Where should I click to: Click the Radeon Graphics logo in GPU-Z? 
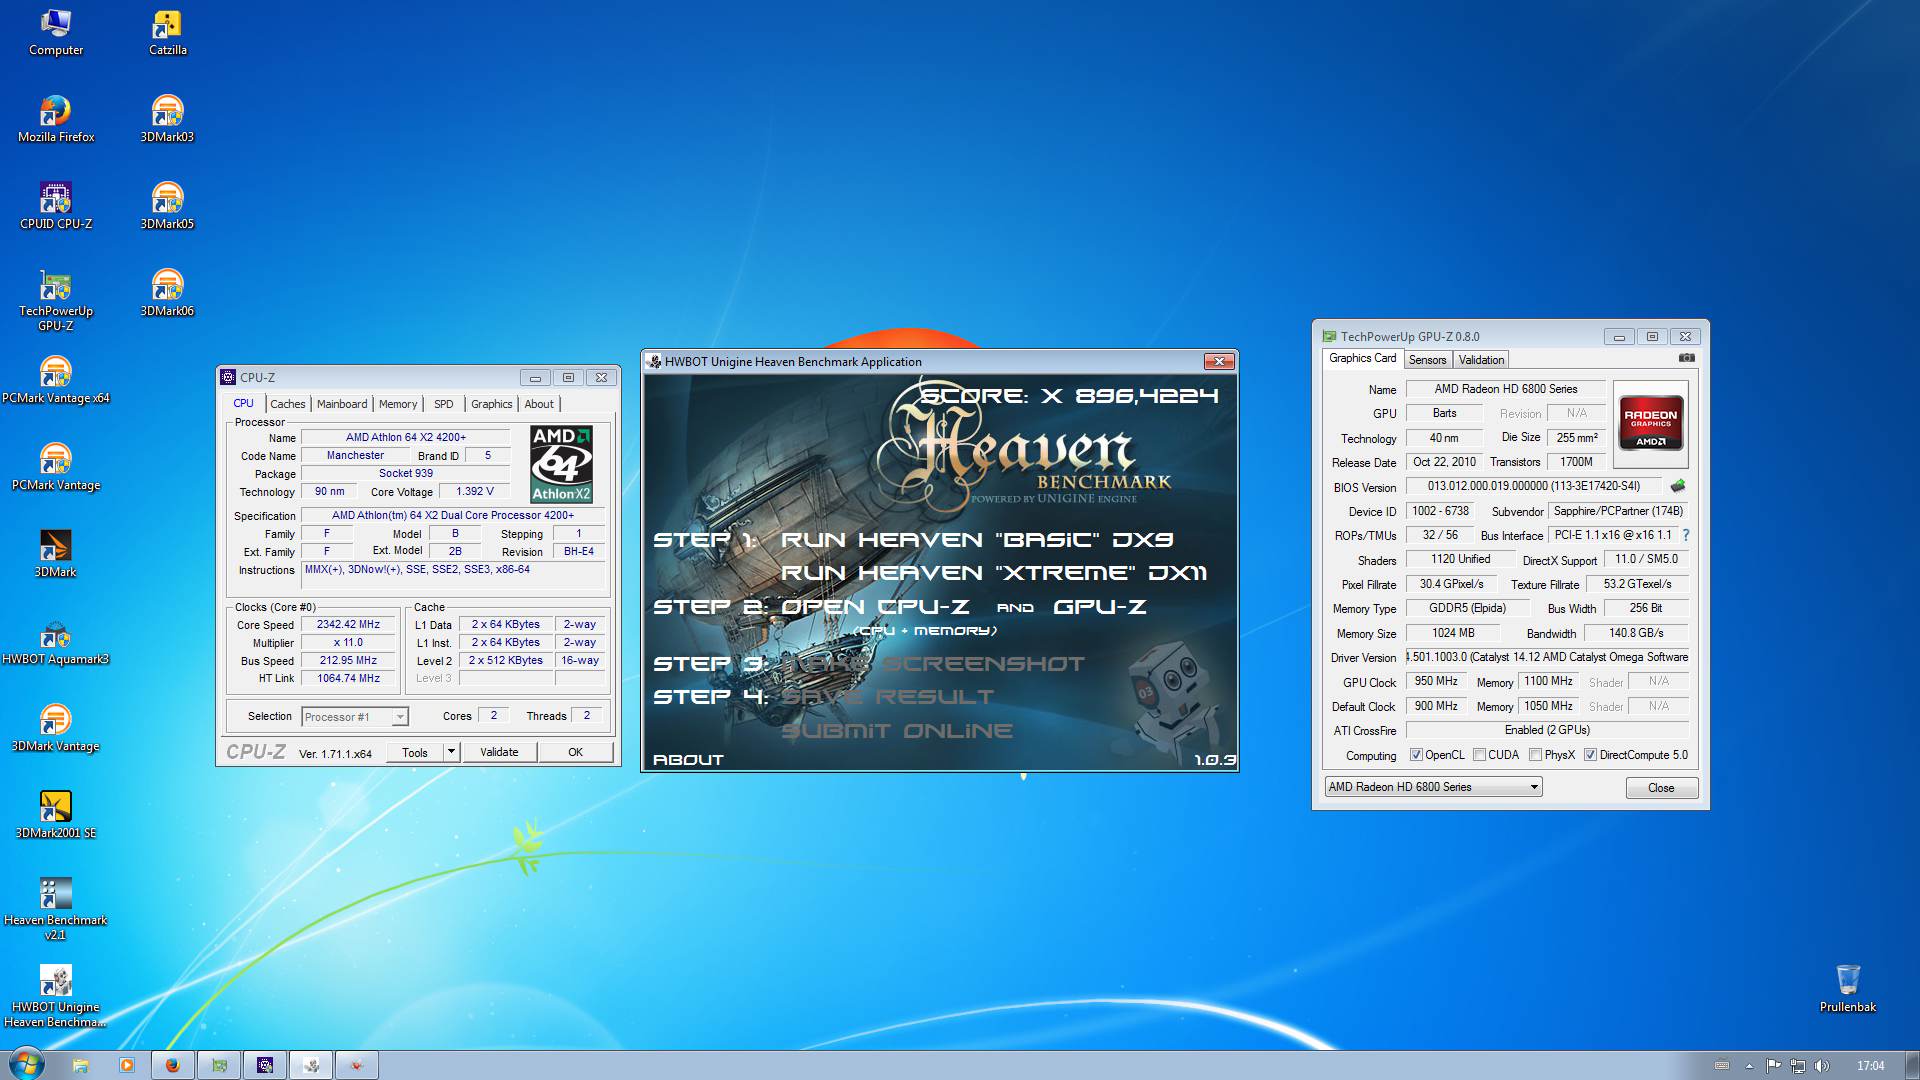coord(1650,425)
